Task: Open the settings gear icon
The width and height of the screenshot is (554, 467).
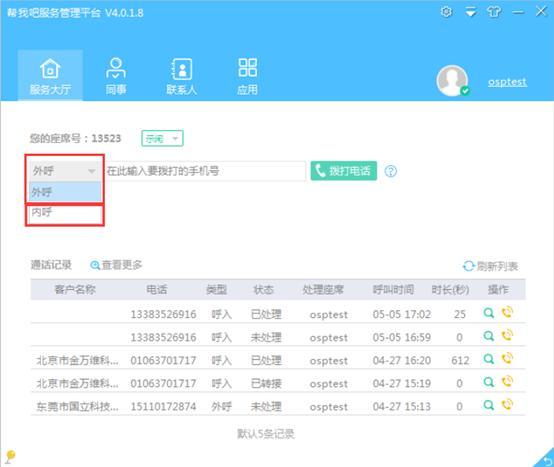Action: (x=446, y=12)
